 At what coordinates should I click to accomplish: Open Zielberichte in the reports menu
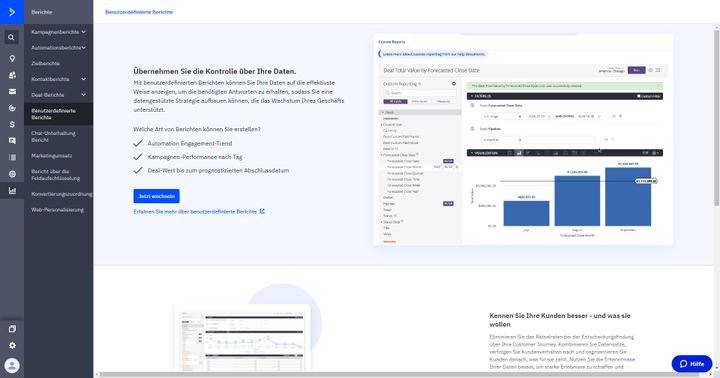tap(45, 63)
